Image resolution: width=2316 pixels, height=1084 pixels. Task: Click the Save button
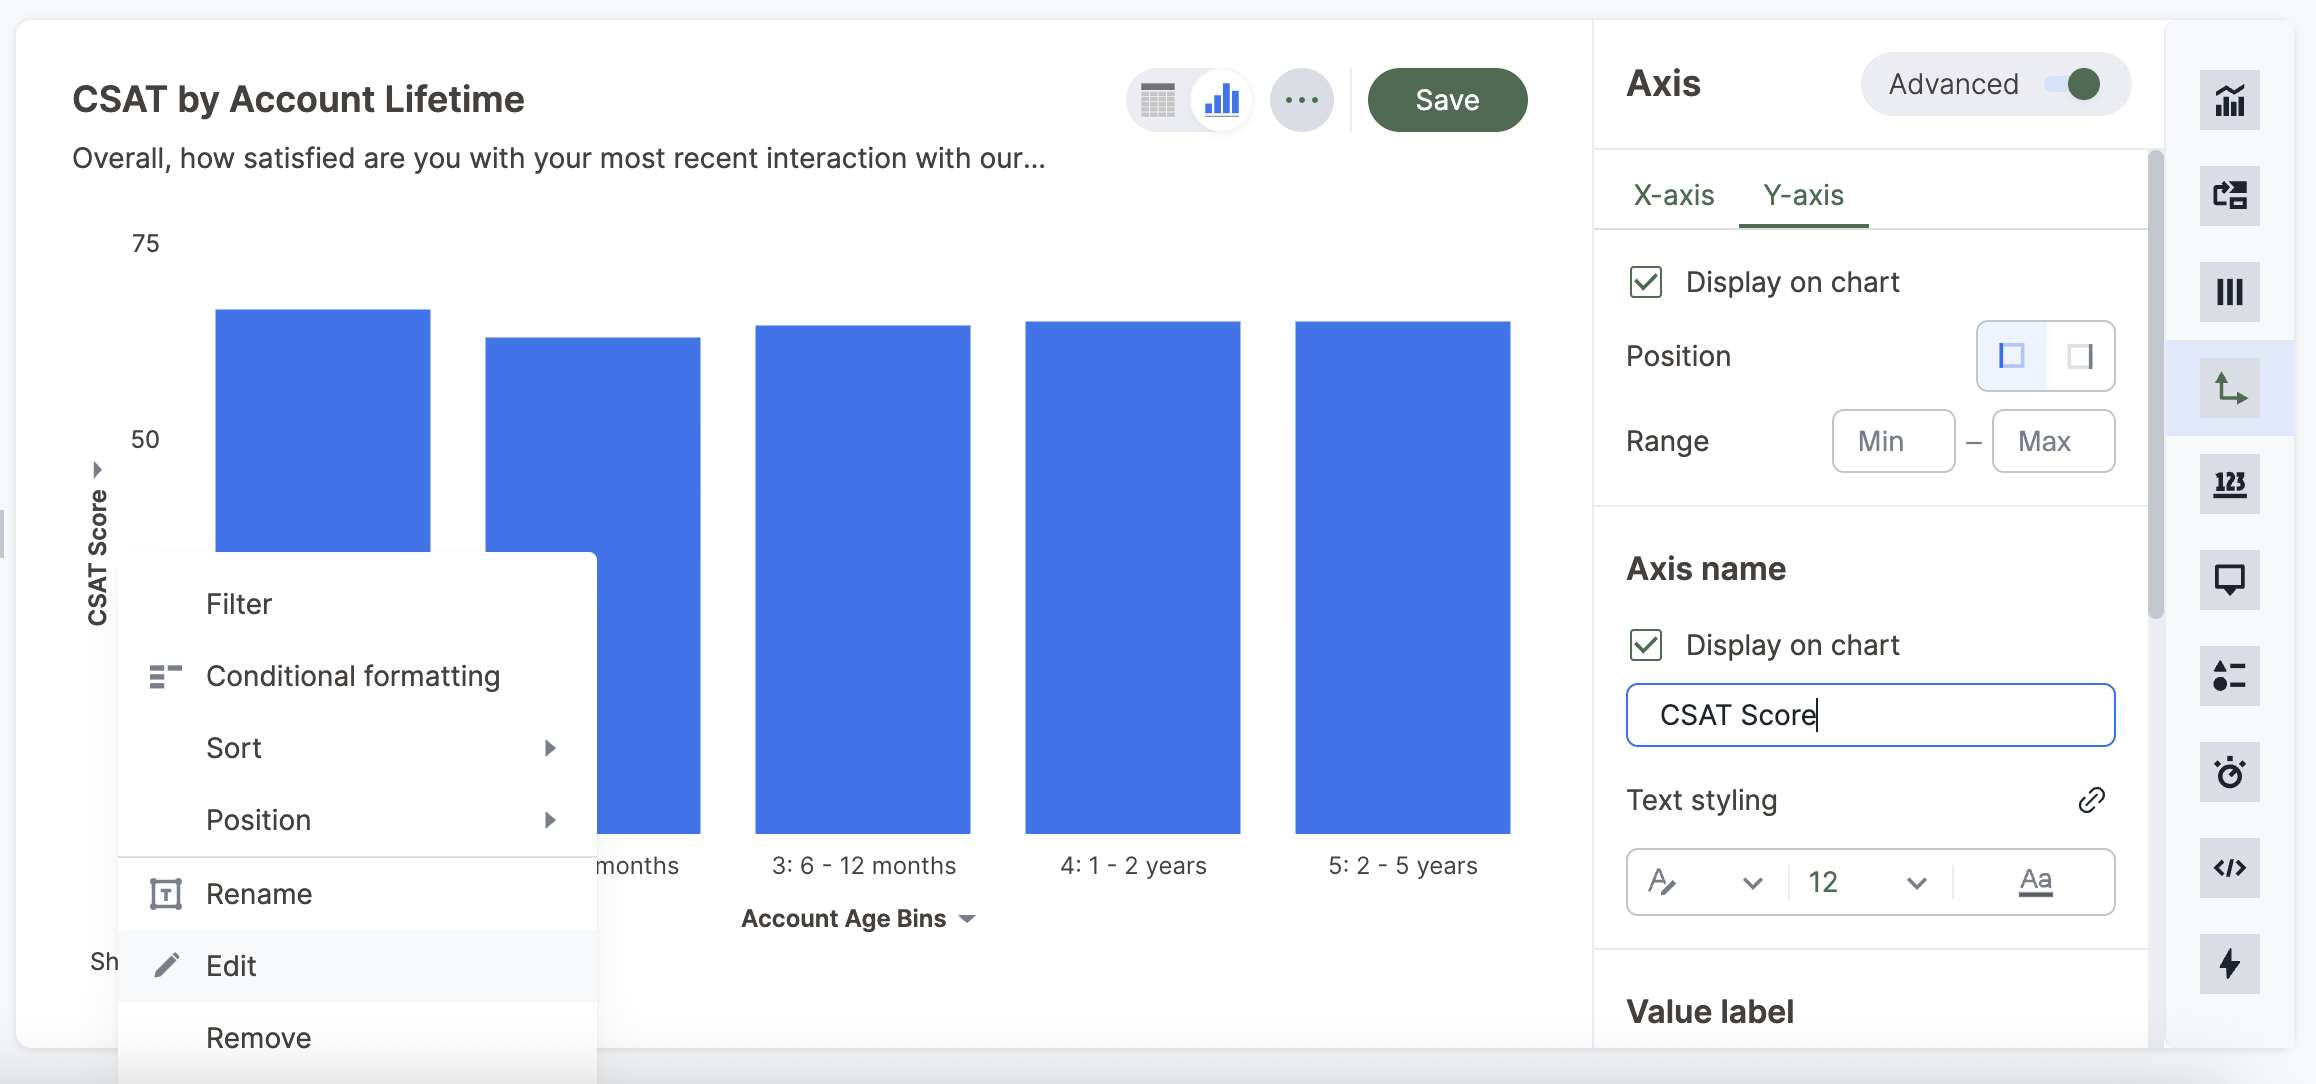[1447, 100]
